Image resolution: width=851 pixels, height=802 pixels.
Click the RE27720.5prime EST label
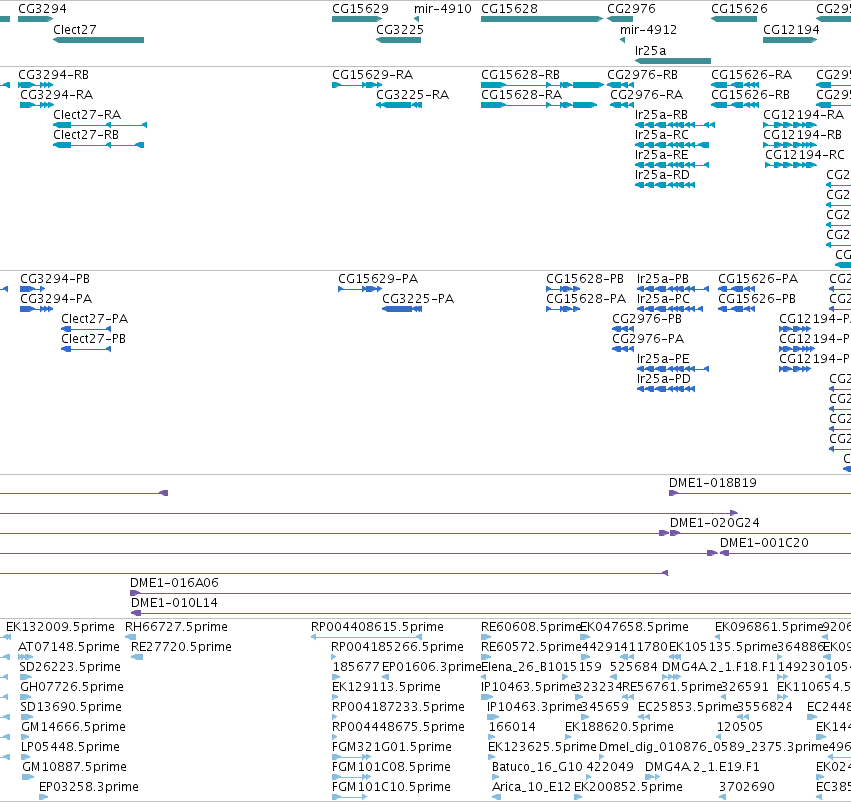pos(181,647)
